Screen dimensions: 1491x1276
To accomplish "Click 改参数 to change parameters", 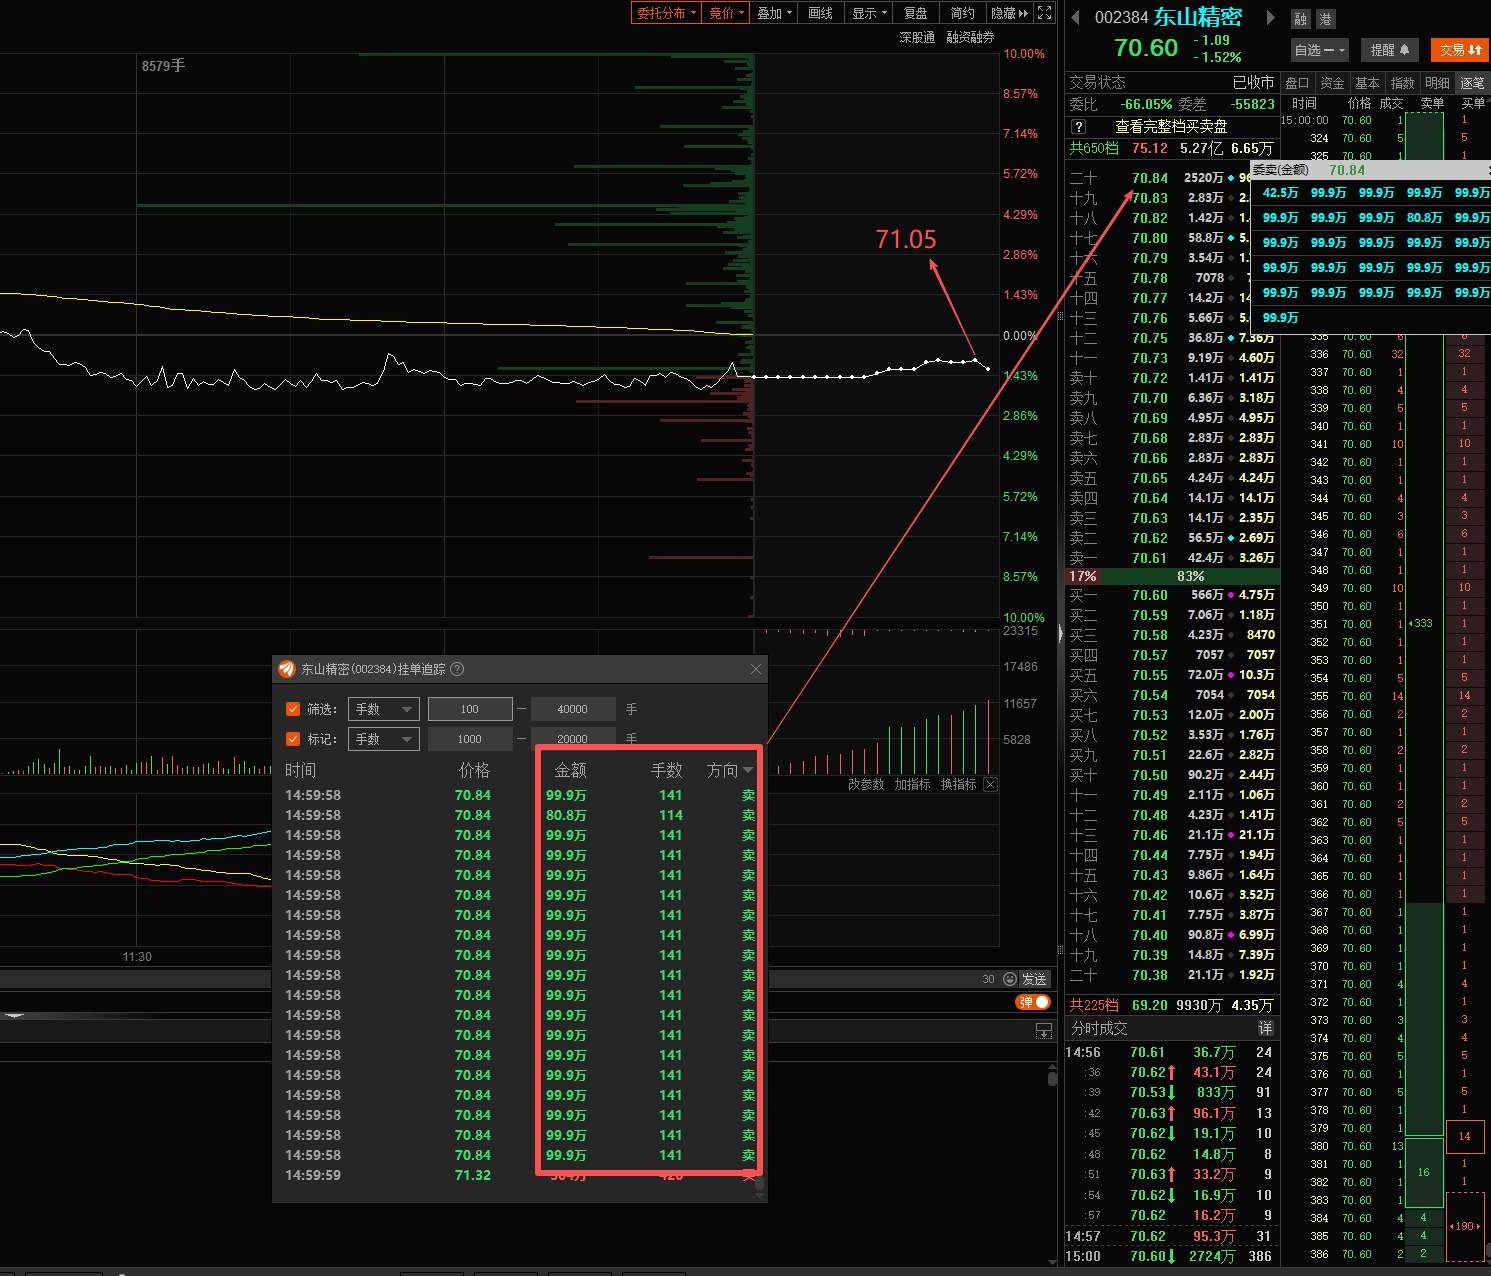I will [x=866, y=784].
